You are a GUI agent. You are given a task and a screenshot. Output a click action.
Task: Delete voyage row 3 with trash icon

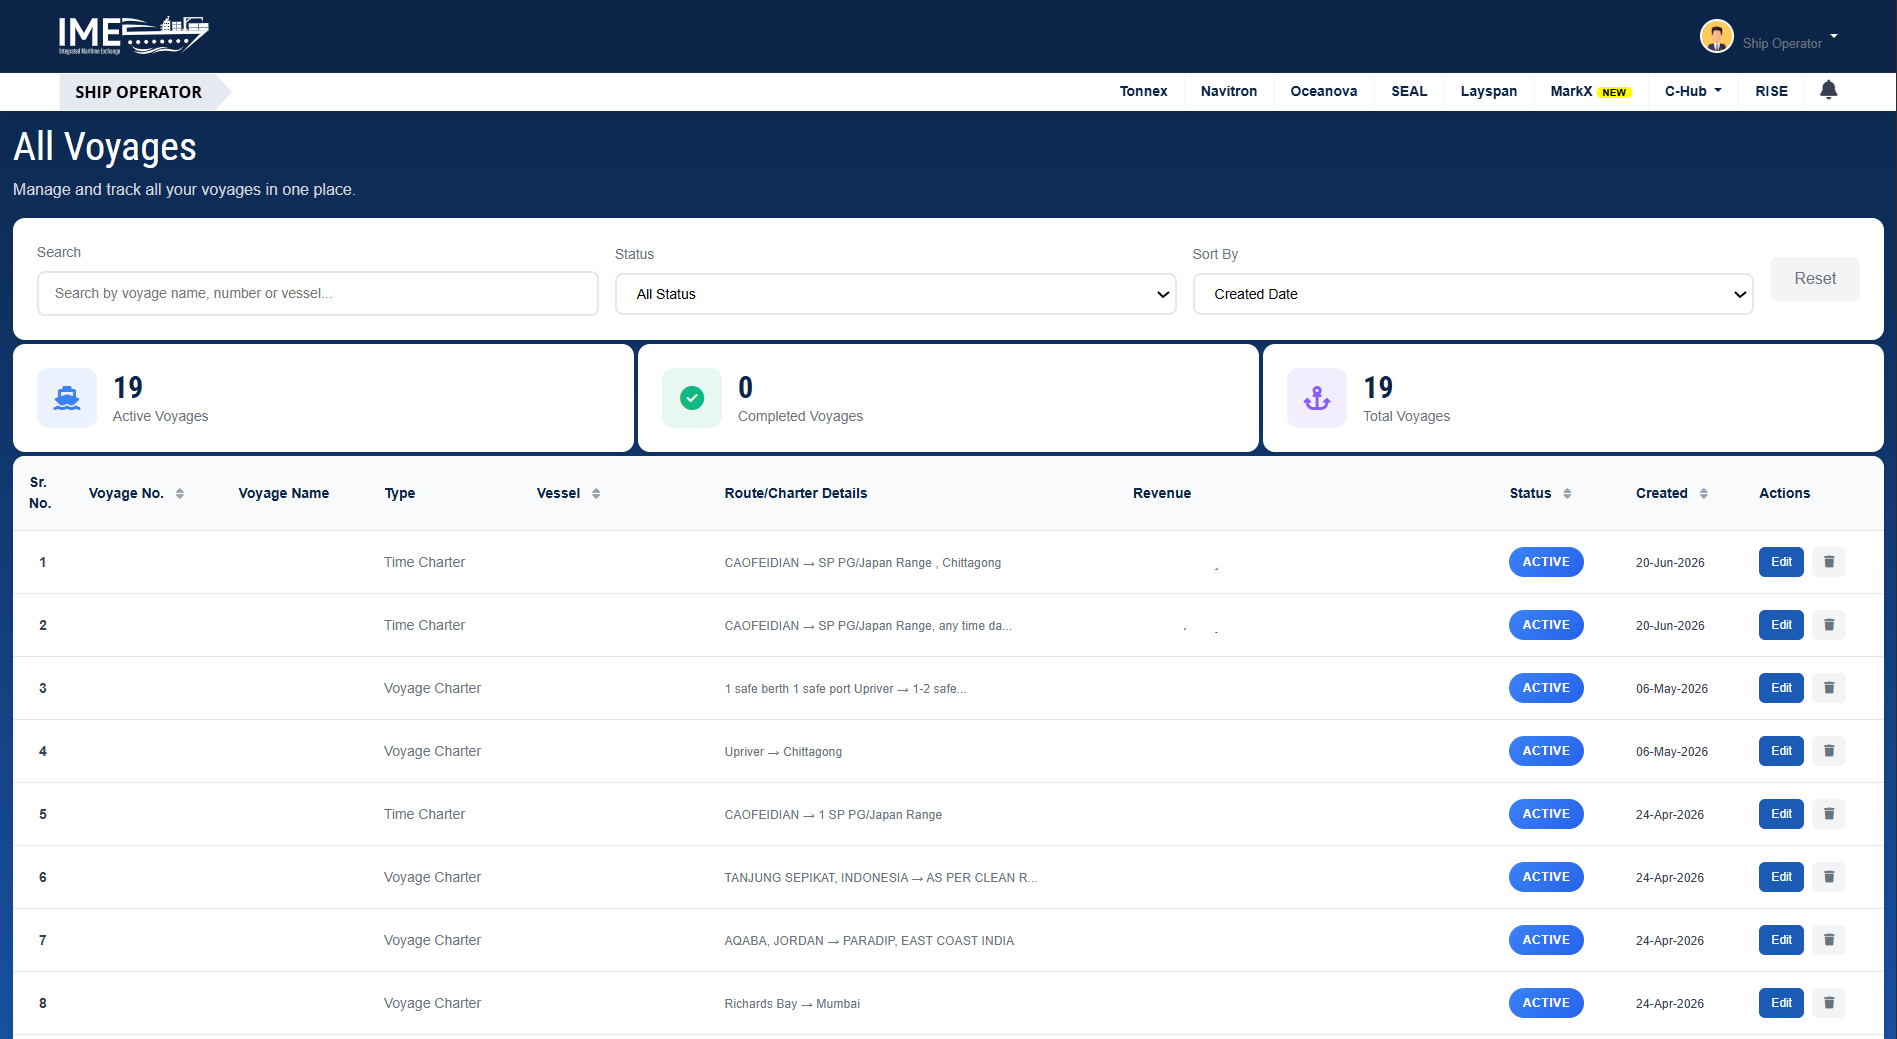click(1829, 688)
